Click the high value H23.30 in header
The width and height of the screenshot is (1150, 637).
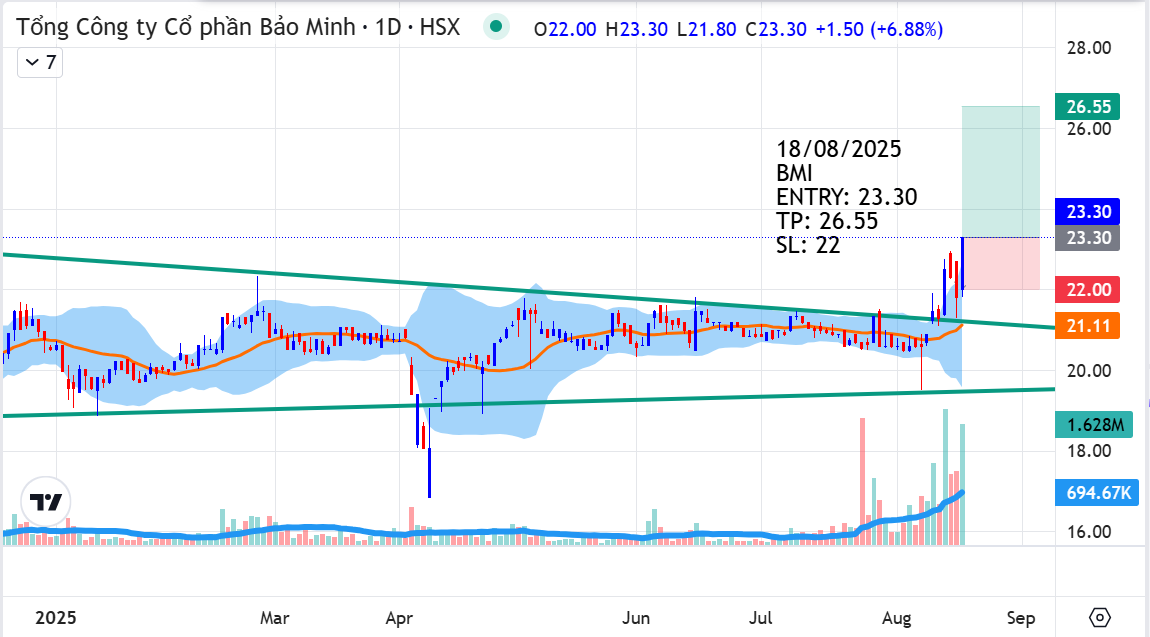pyautogui.click(x=637, y=29)
